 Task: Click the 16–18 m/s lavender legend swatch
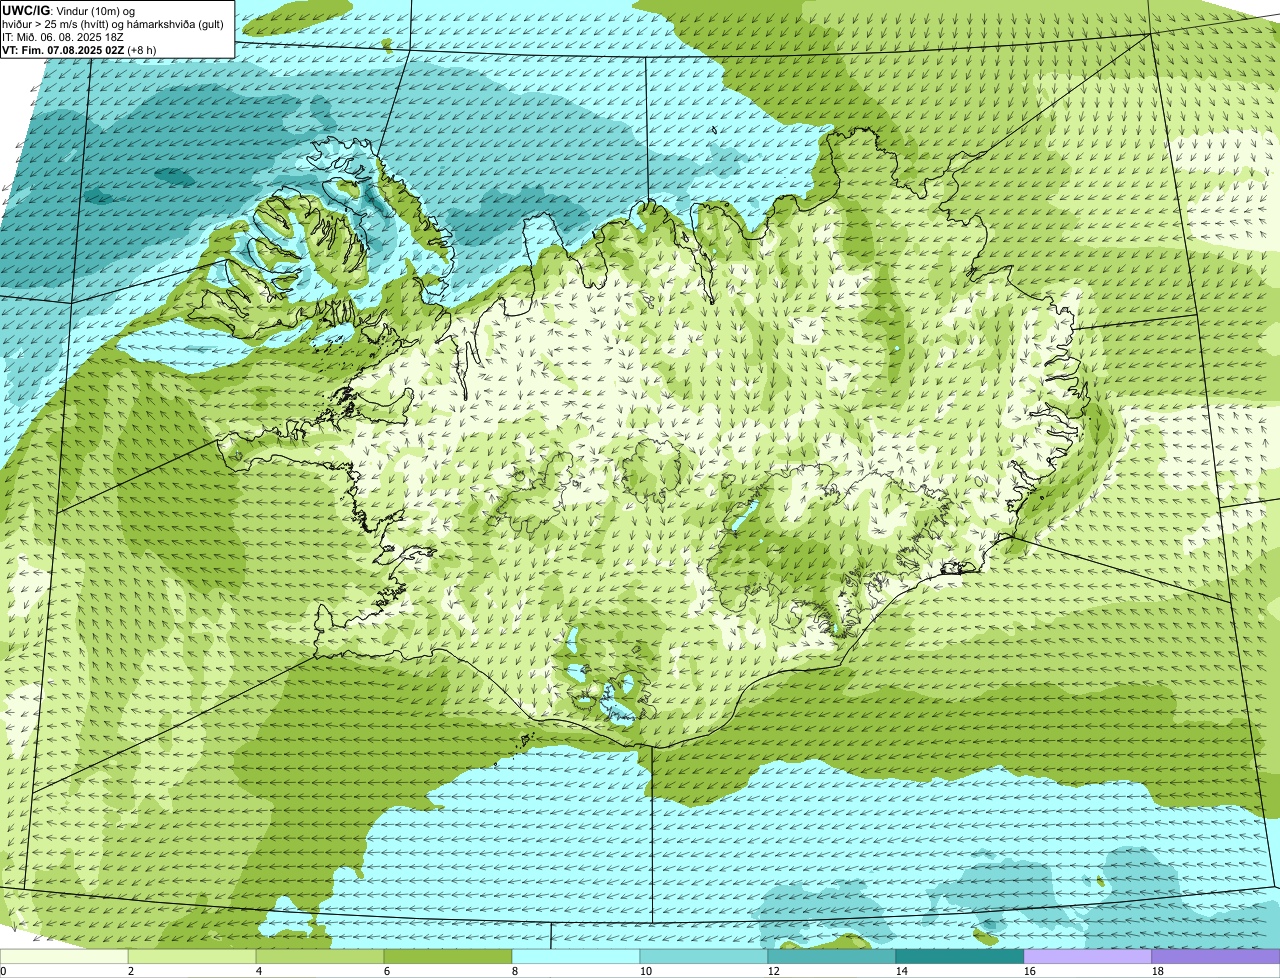1088,957
